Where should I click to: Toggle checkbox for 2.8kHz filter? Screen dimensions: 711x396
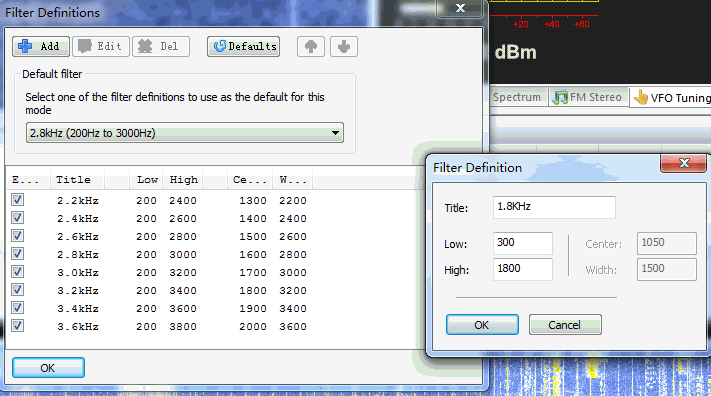(x=18, y=254)
